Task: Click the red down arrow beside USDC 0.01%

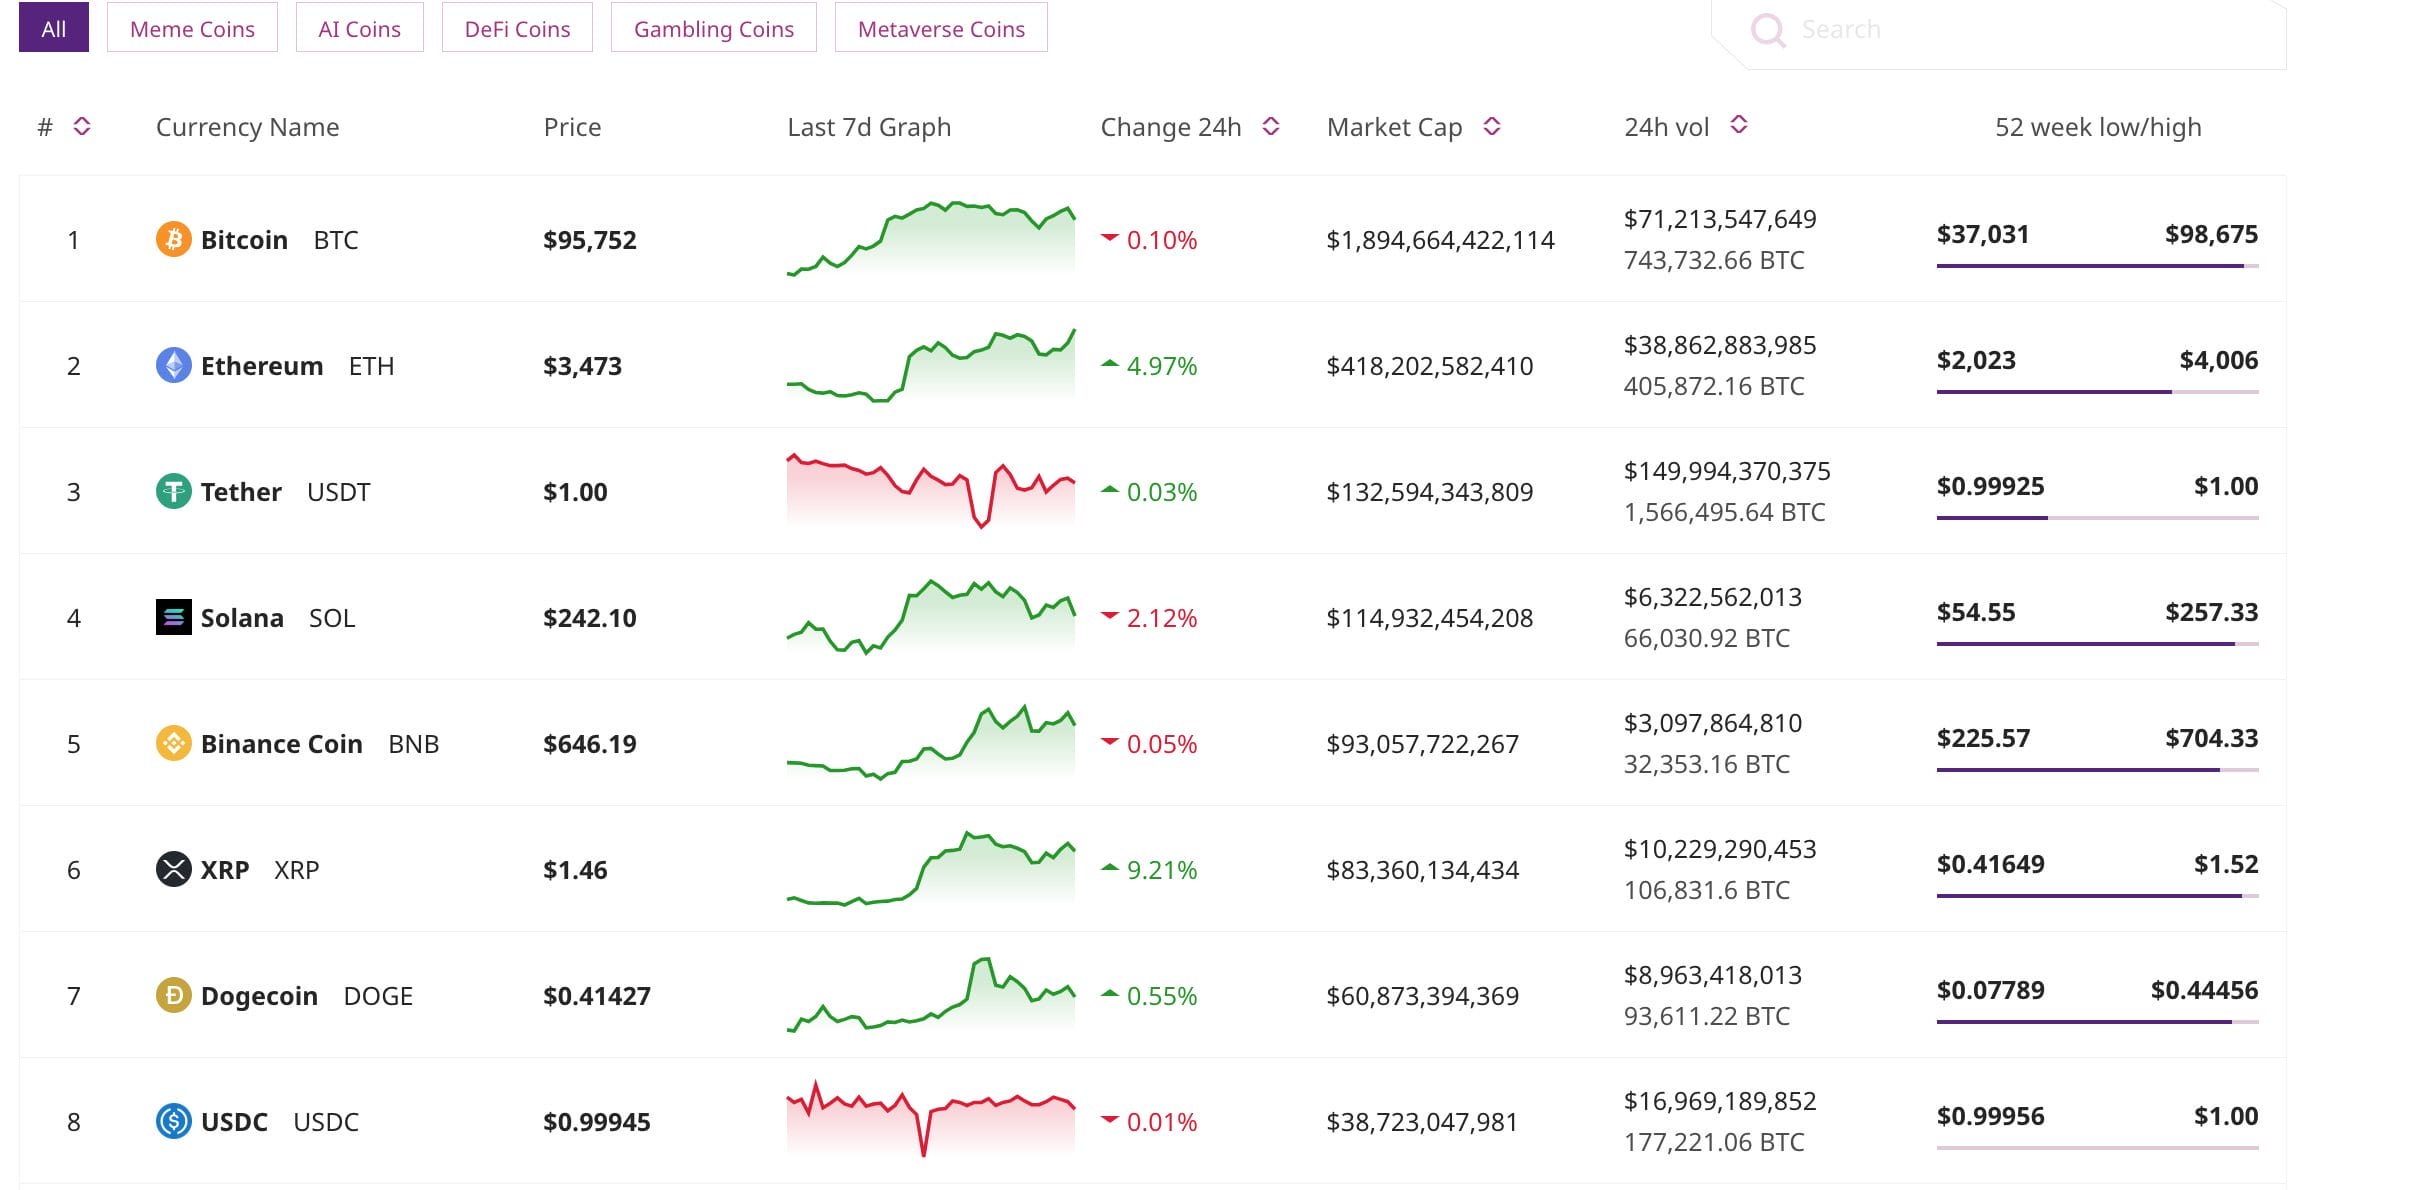Action: [1109, 1120]
